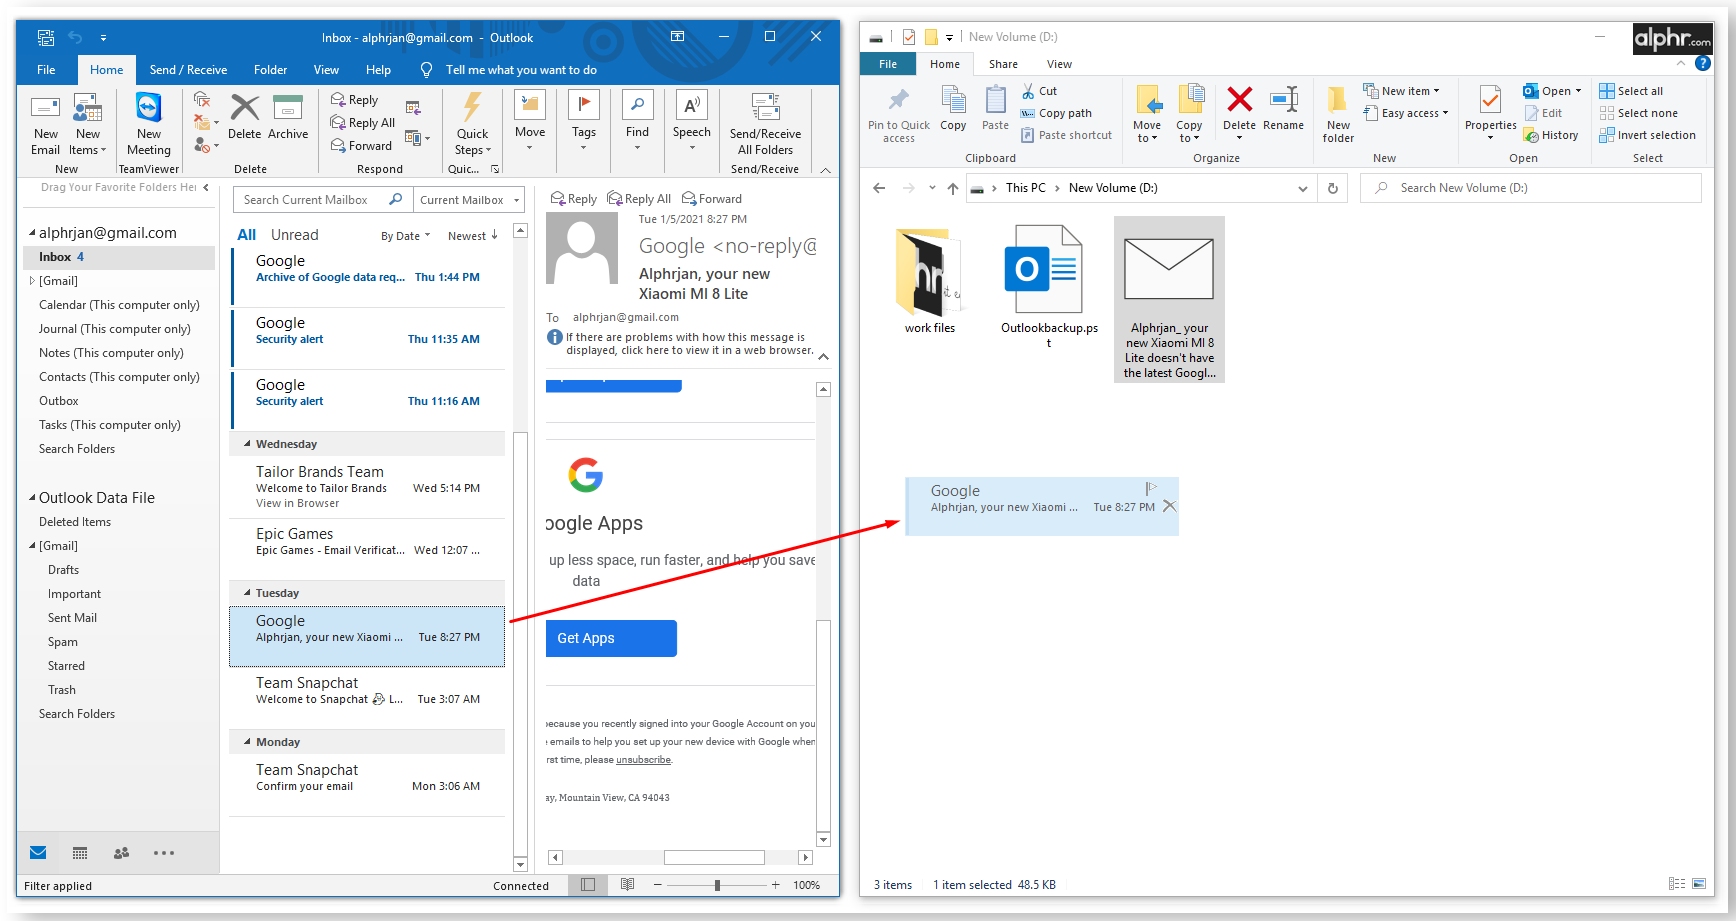The width and height of the screenshot is (1736, 921).
Task: Click Reply All in the Respond group
Action: (363, 123)
